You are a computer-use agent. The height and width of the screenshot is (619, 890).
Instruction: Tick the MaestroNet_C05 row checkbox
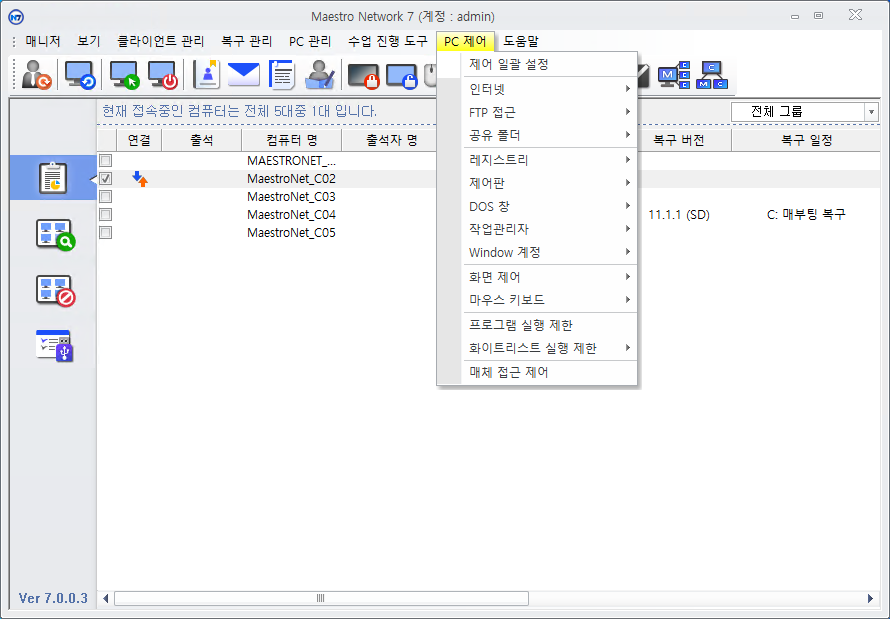click(x=105, y=233)
